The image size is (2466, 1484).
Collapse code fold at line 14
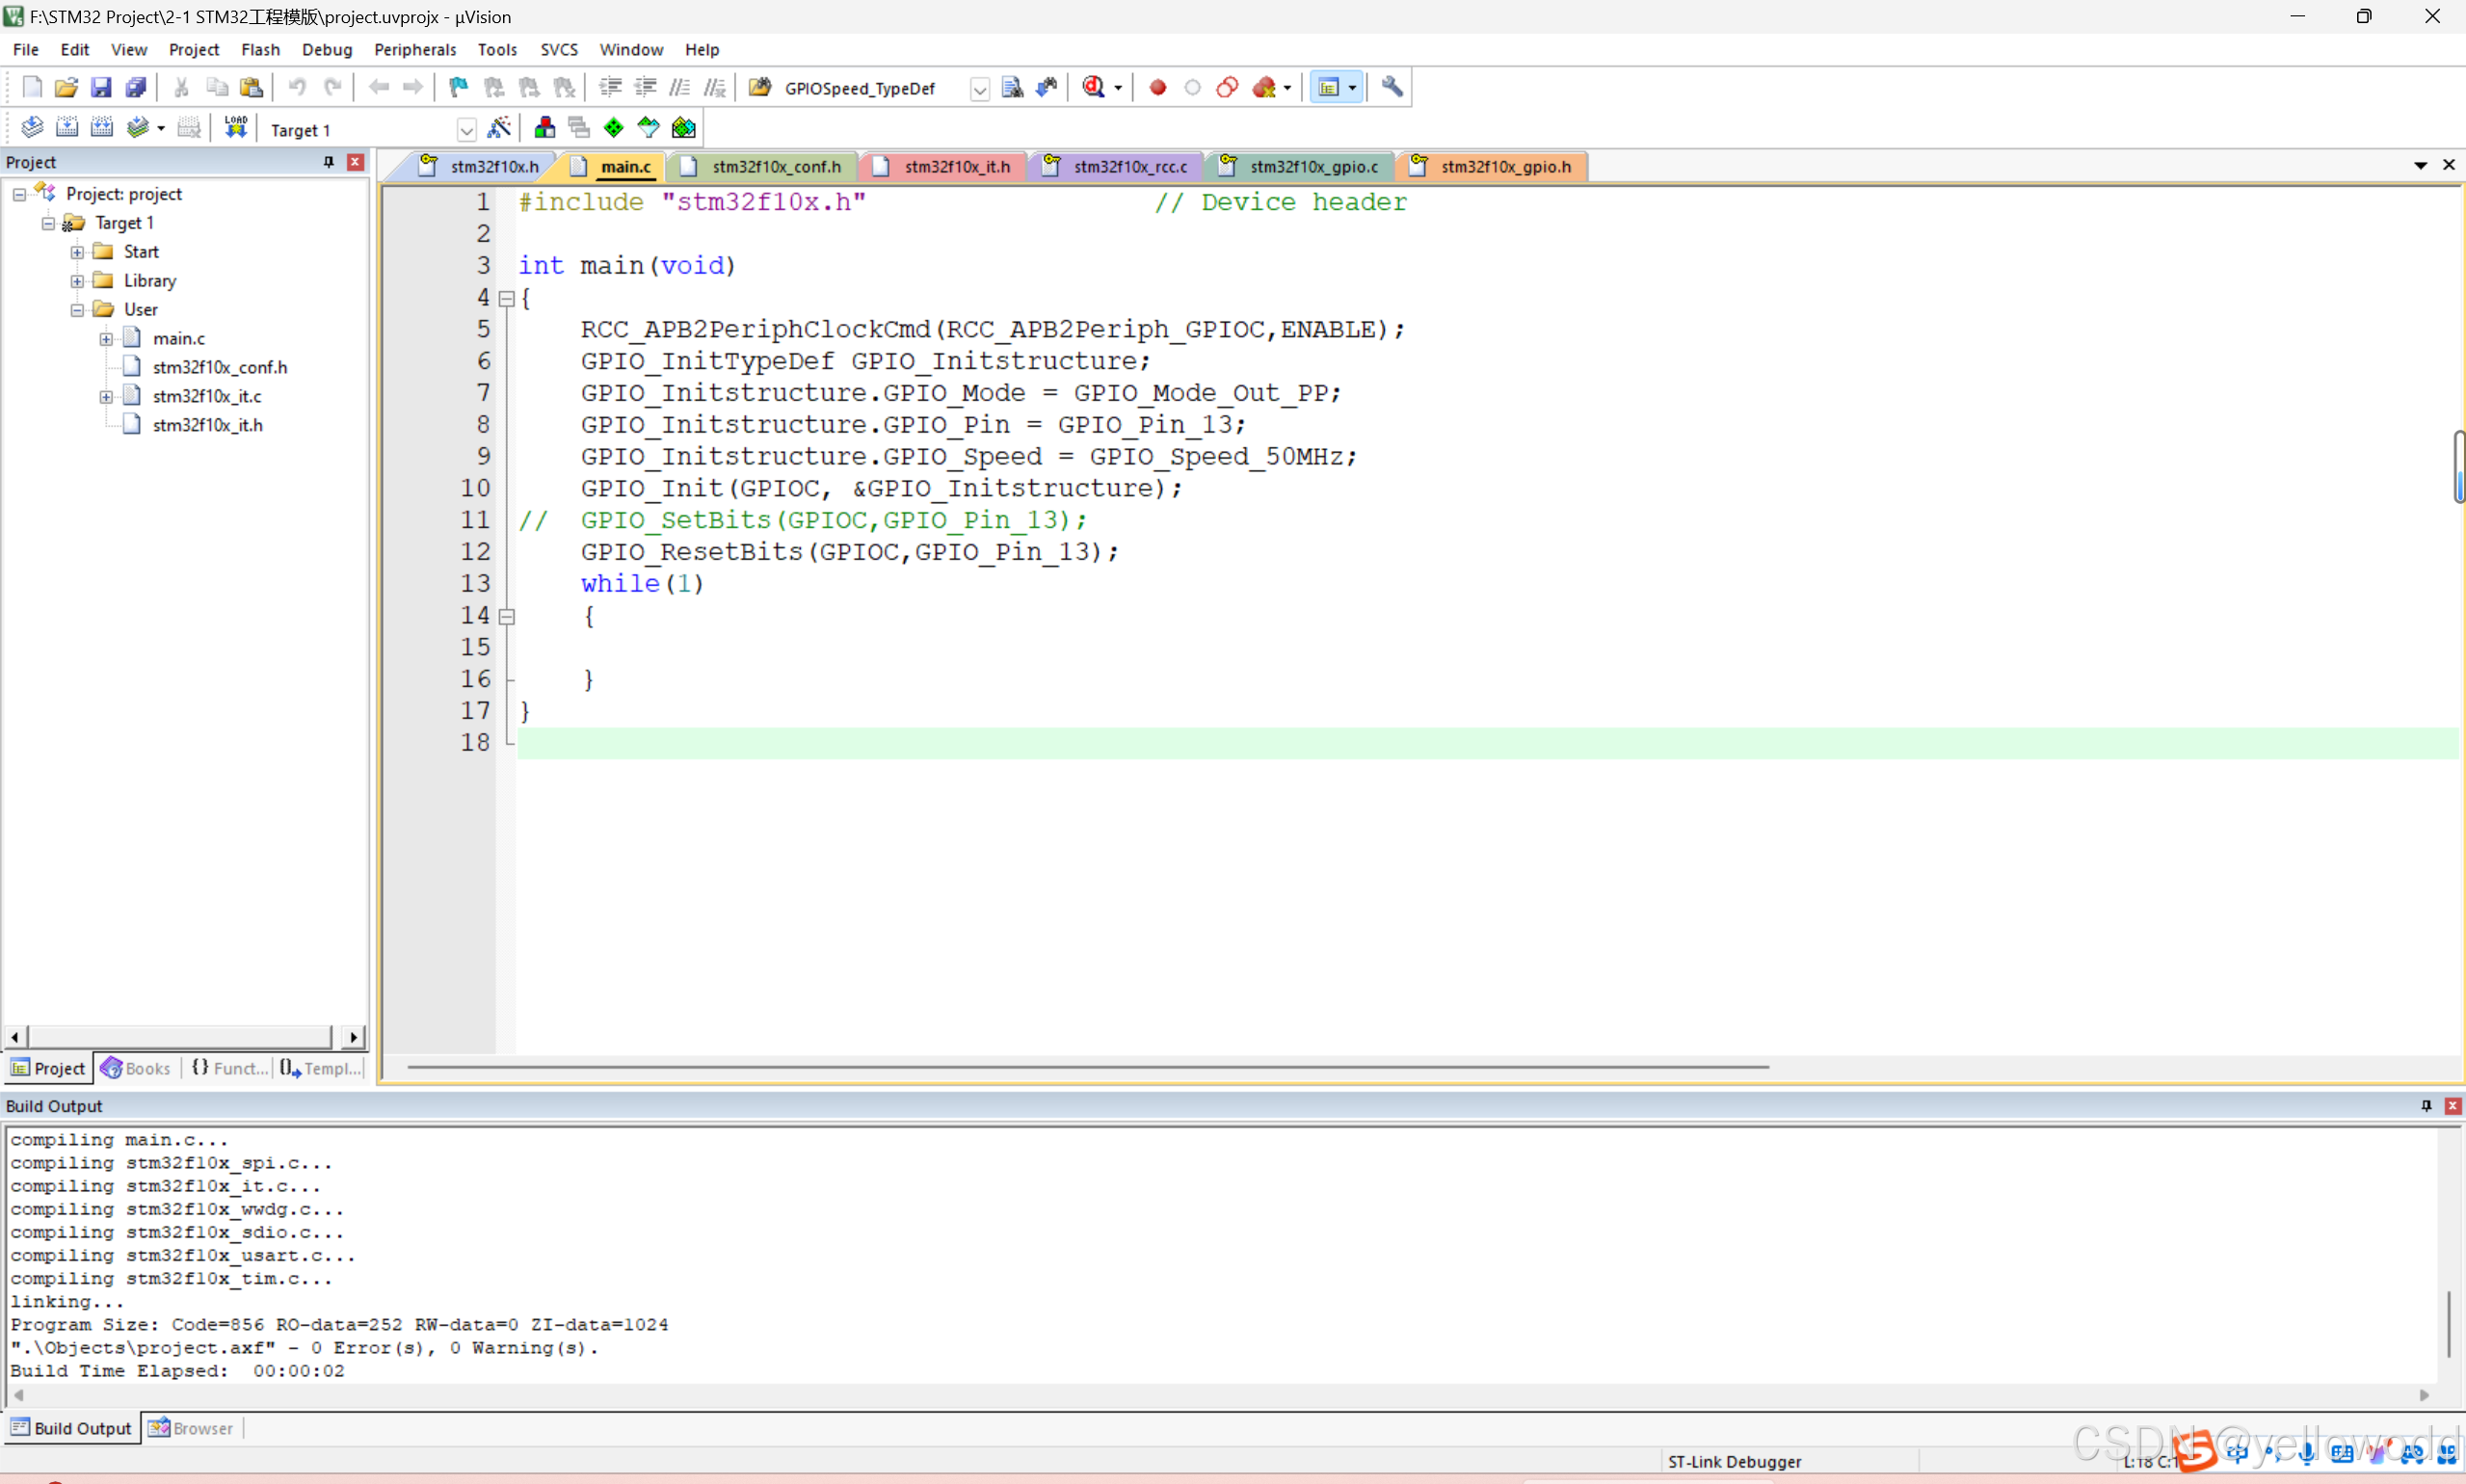coord(507,617)
